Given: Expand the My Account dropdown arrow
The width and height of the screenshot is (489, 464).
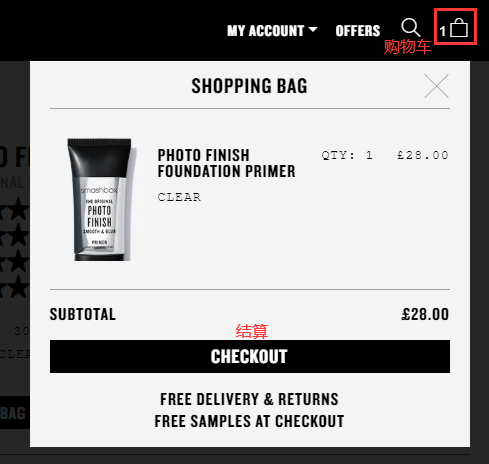Looking at the screenshot, I should [313, 30].
